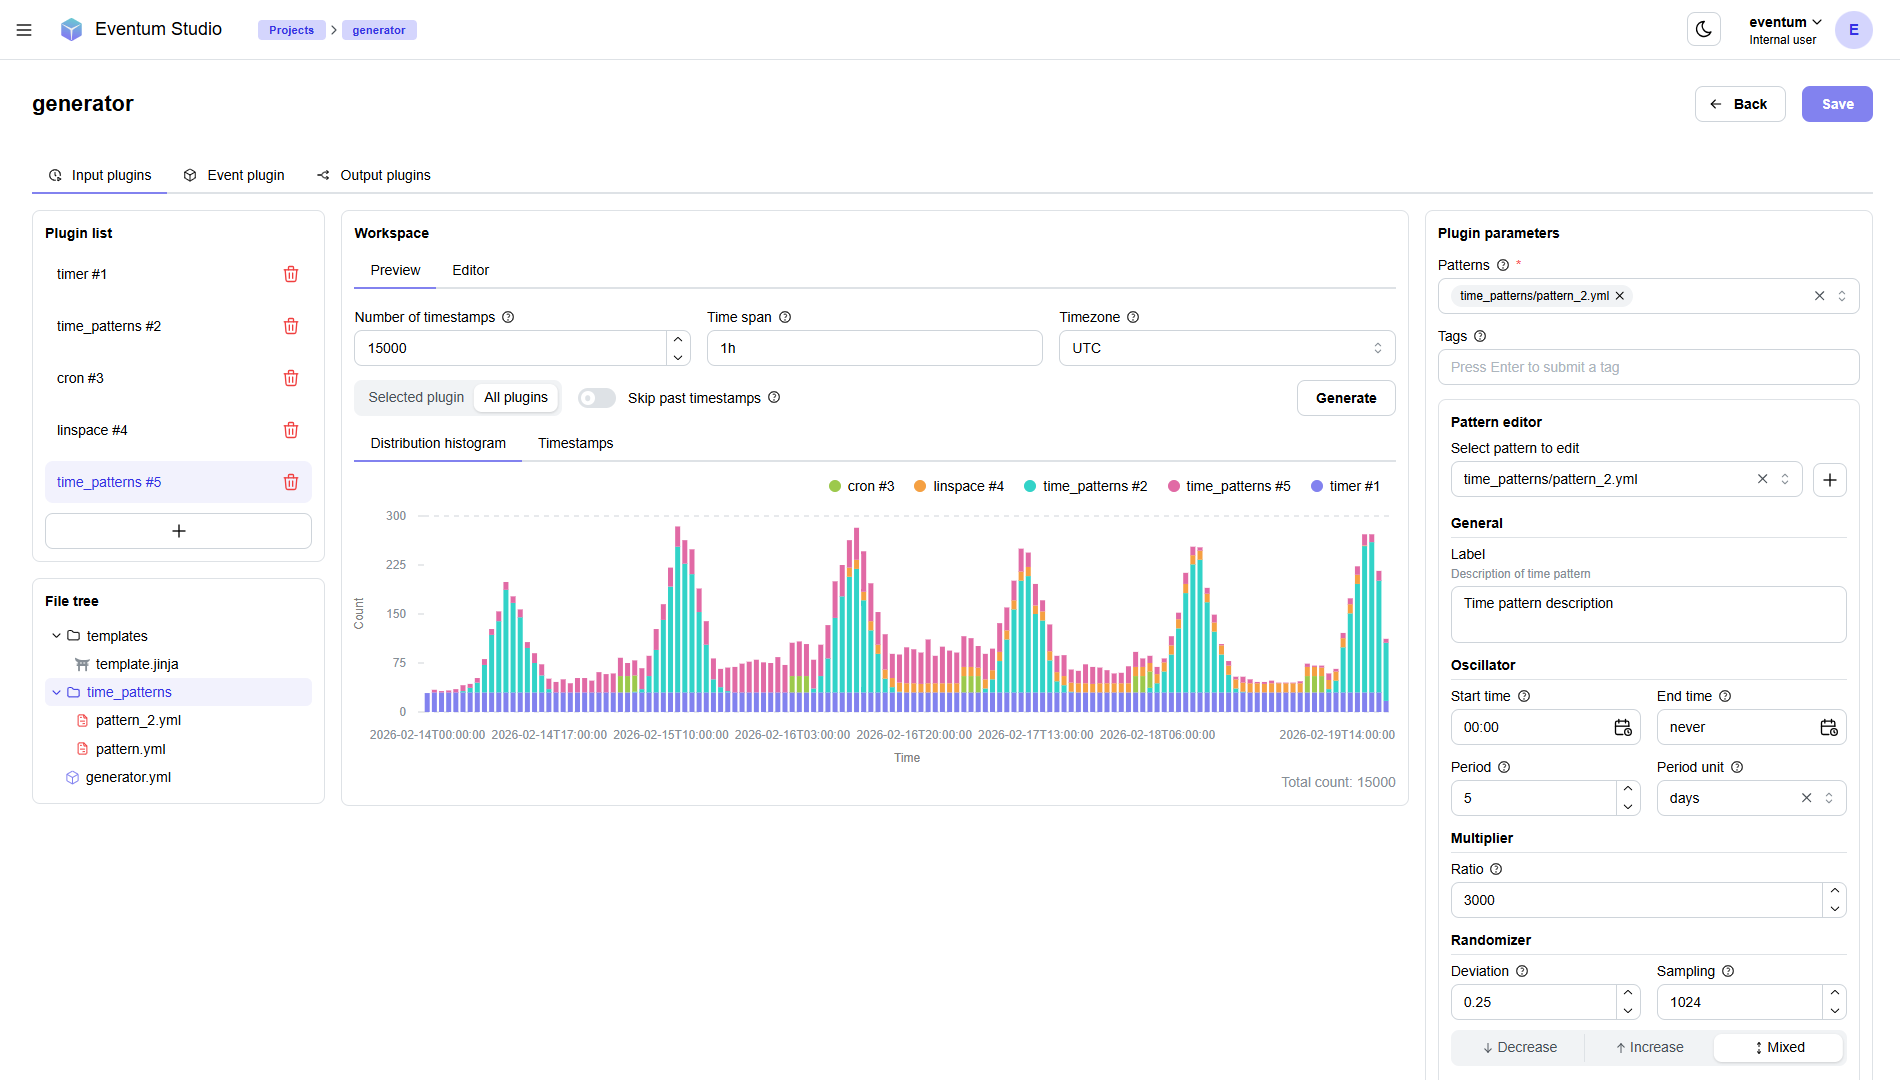1900x1080 pixels.
Task: Toggle time_patterns #2 legend color swatch
Action: (x=1030, y=486)
